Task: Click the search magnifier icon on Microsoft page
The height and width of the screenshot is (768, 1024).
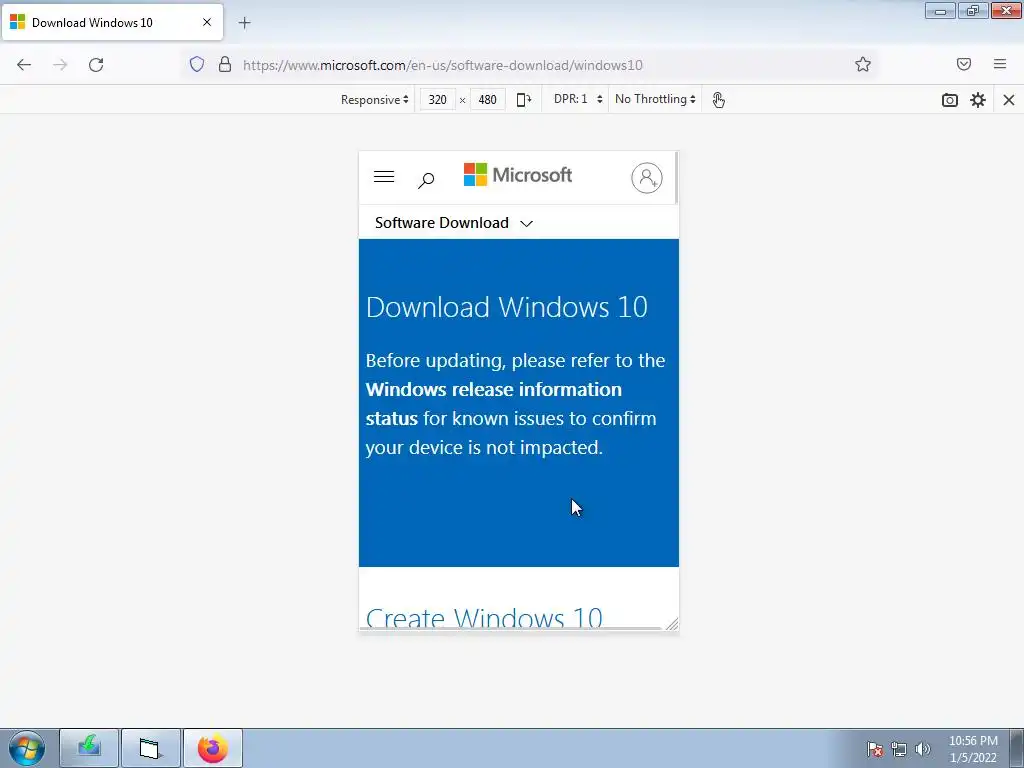Action: (x=426, y=180)
